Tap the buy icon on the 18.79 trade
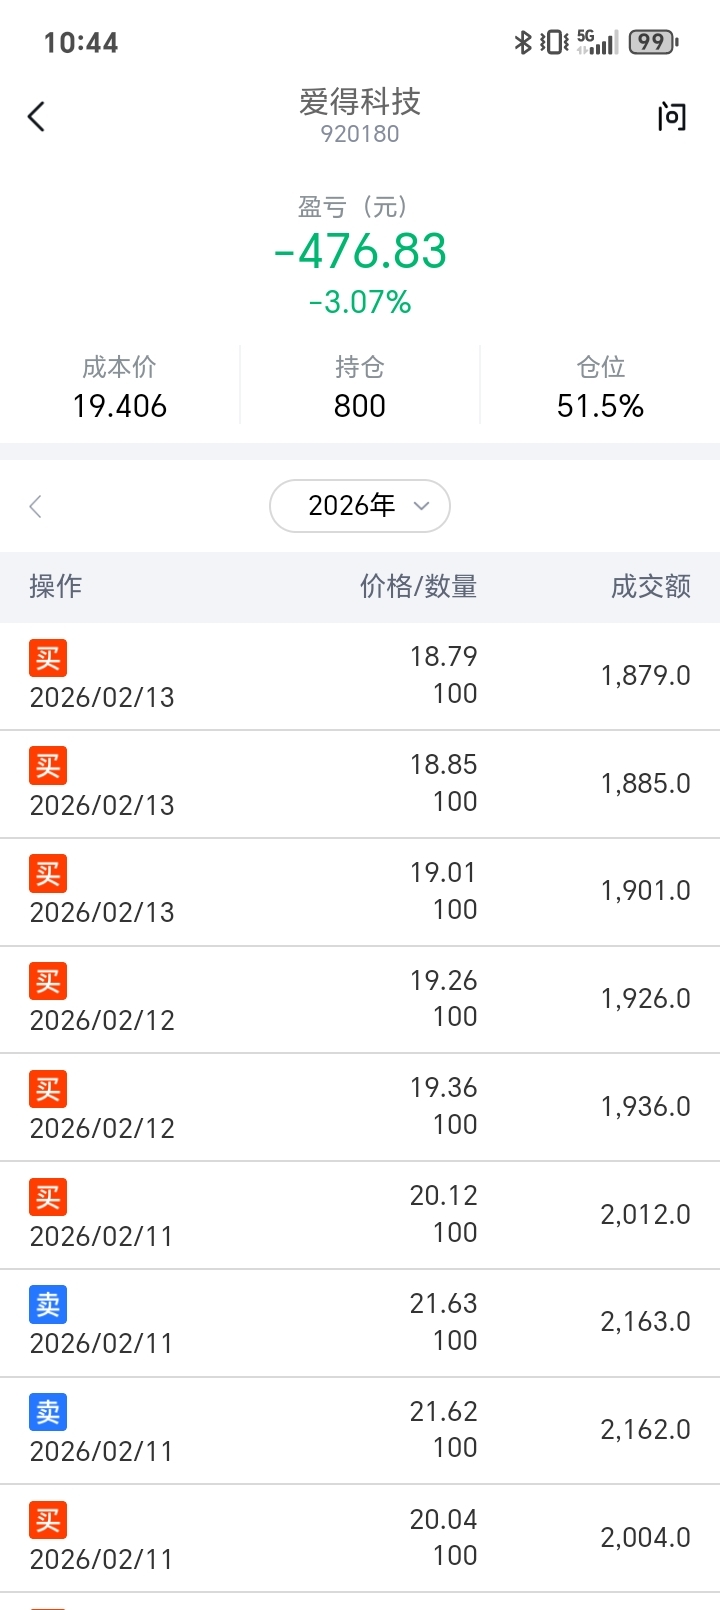Screen dimensions: 720x1610 48,658
